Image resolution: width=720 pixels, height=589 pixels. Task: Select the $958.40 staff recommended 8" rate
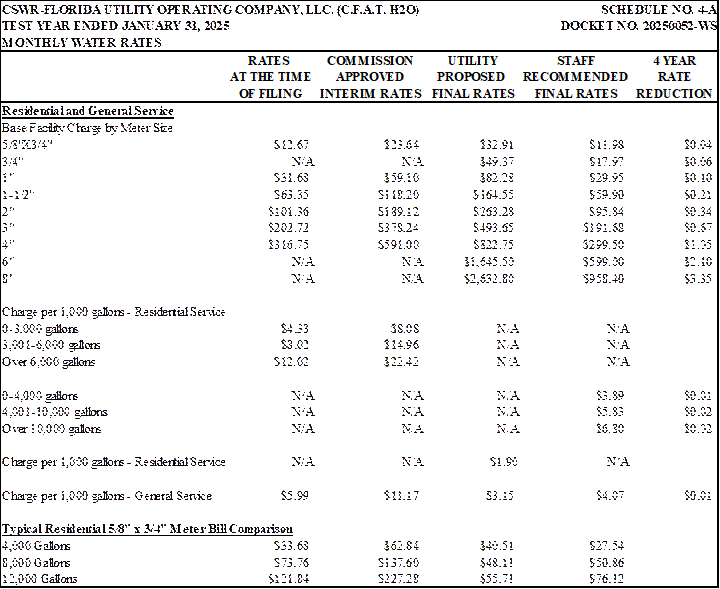point(603,279)
